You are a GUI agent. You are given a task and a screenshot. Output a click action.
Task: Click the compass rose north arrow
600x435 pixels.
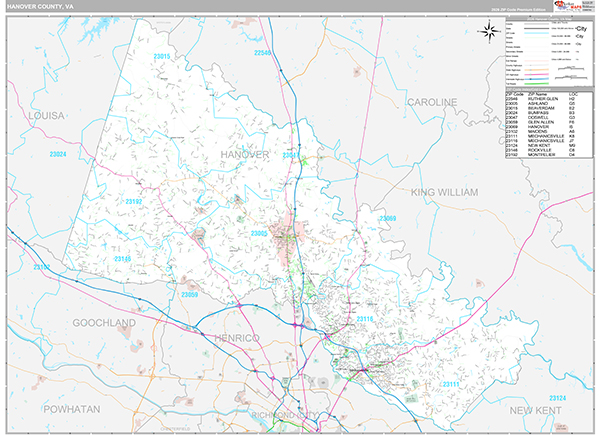point(489,30)
